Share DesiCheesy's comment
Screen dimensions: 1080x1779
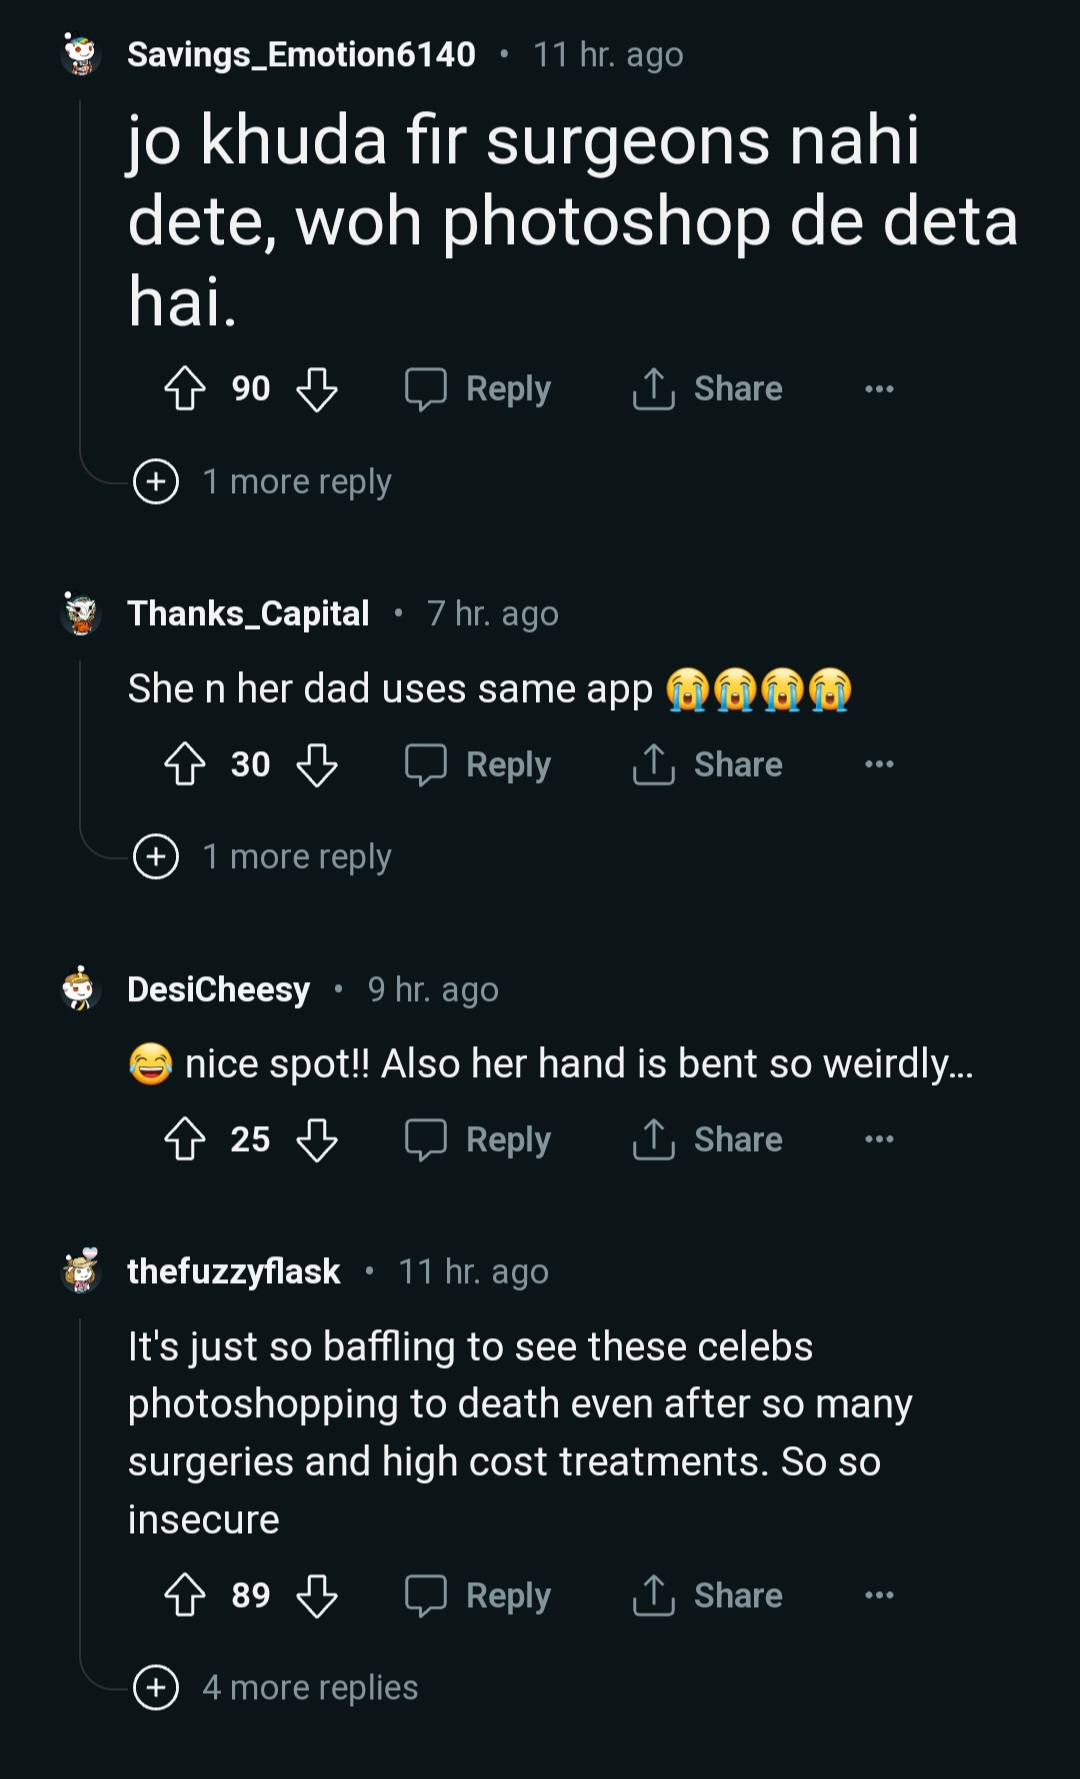pos(708,1140)
